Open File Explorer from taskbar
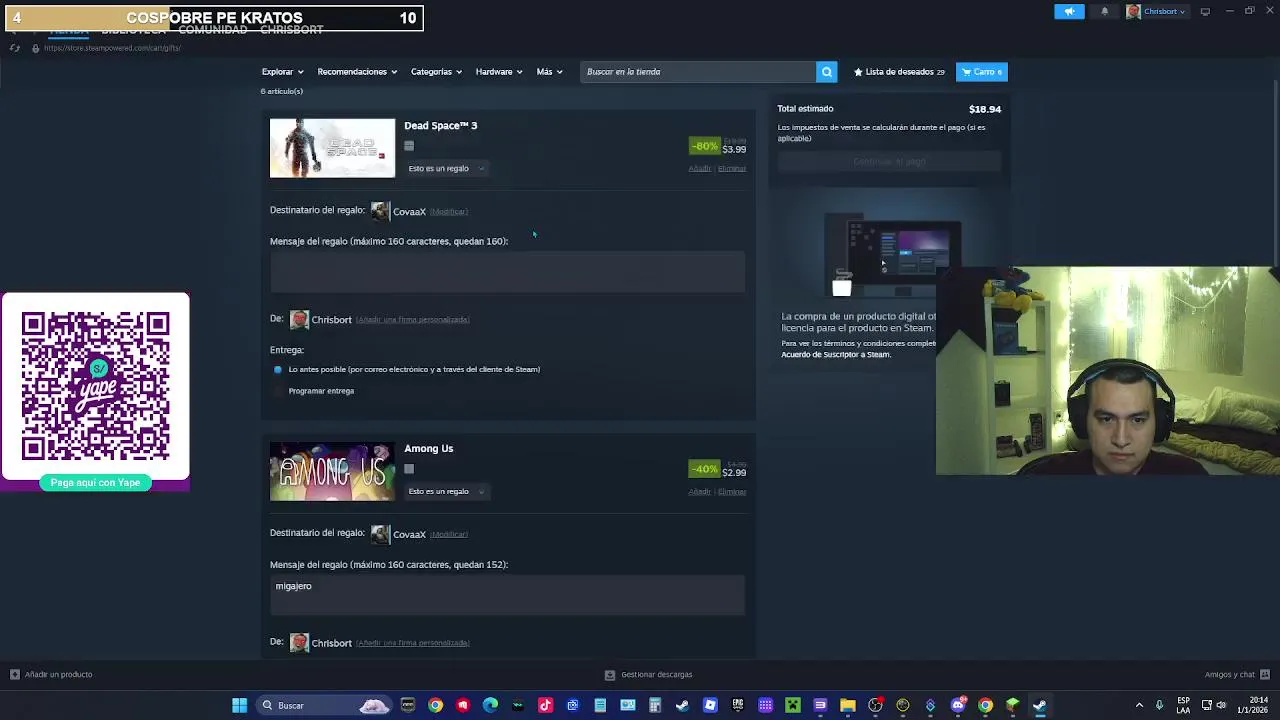Screen dimensions: 1280x720 point(847,705)
